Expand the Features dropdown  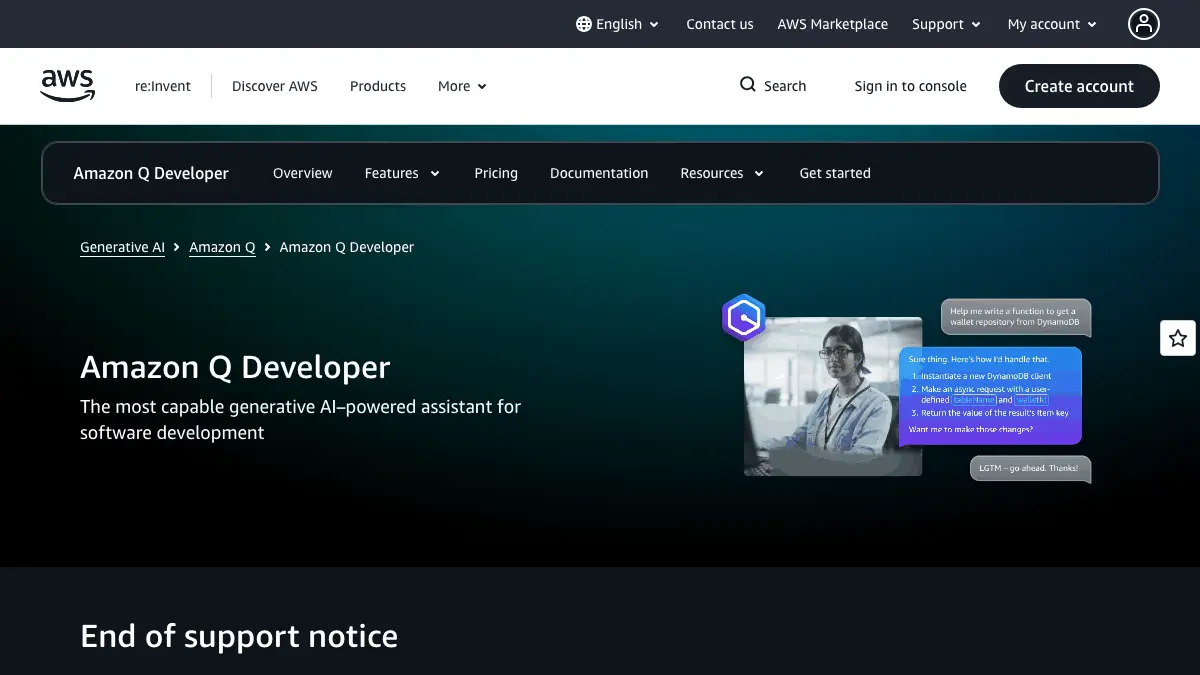pyautogui.click(x=402, y=173)
